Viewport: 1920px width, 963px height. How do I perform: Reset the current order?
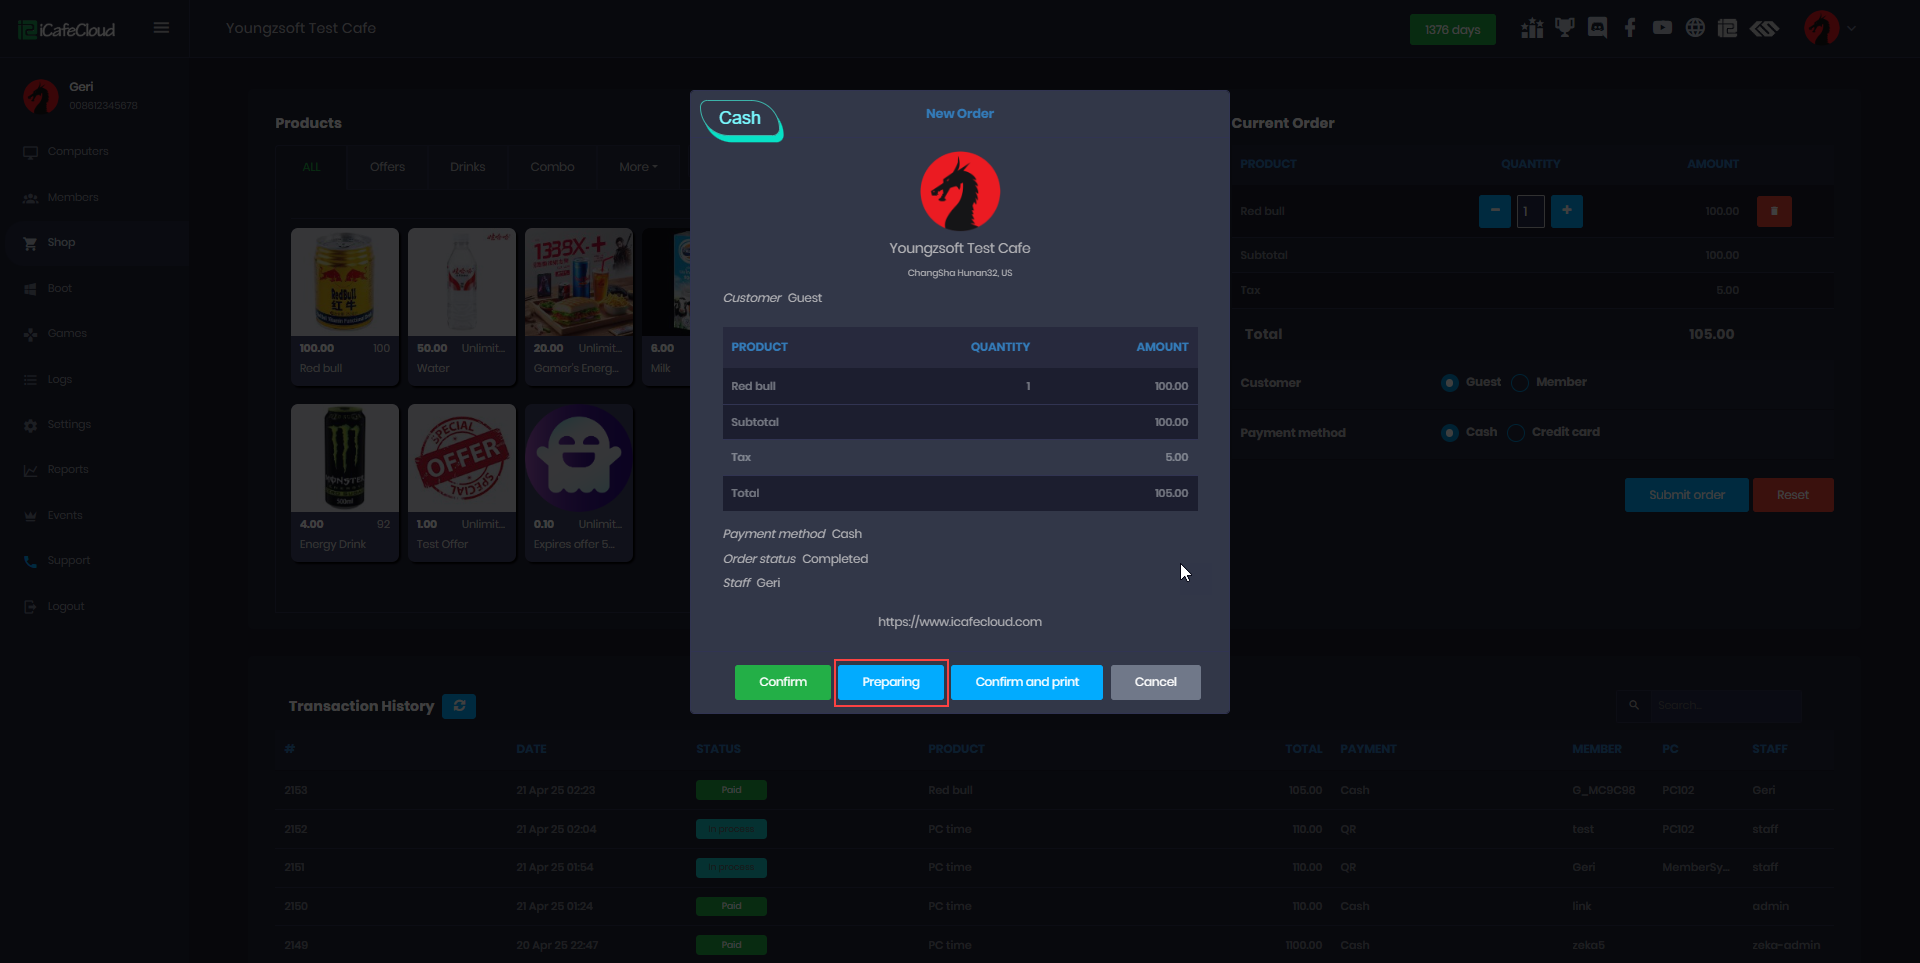click(x=1792, y=495)
